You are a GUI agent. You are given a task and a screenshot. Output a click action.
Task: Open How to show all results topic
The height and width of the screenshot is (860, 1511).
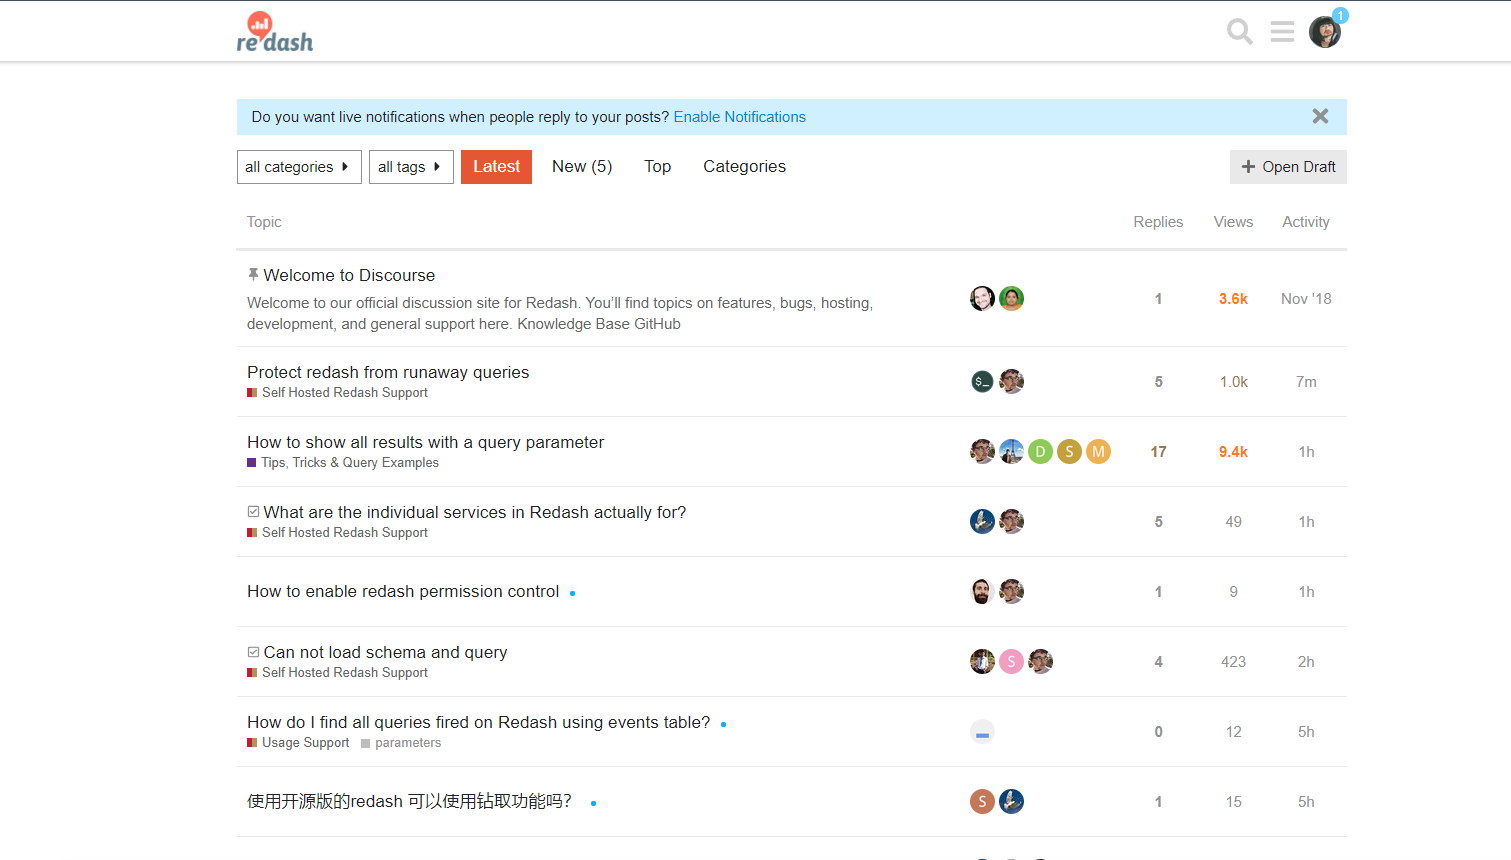pos(425,442)
